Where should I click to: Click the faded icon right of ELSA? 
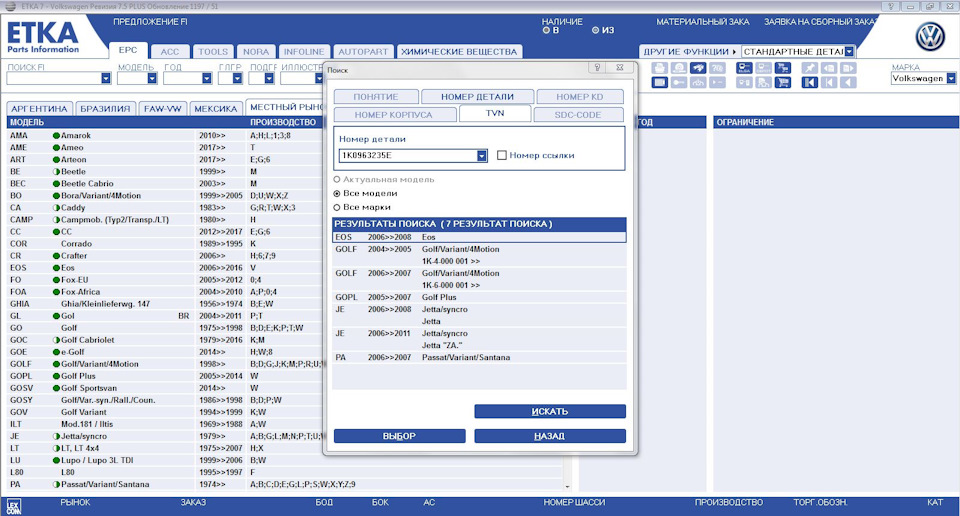tap(763, 68)
